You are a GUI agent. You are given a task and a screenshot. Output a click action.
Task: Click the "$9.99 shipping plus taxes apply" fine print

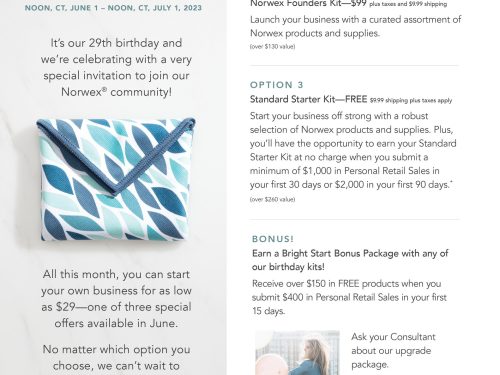tap(411, 100)
